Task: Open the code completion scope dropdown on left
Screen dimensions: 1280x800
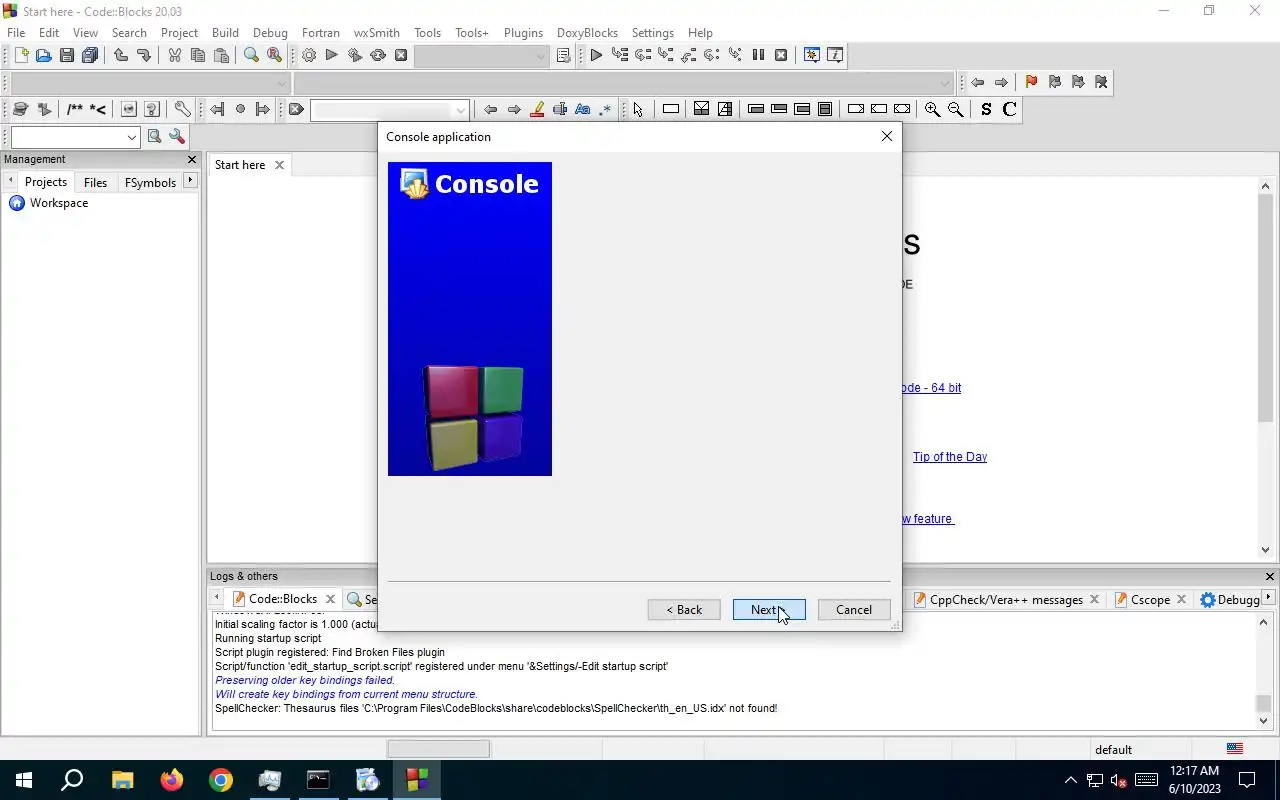Action: tap(150, 83)
